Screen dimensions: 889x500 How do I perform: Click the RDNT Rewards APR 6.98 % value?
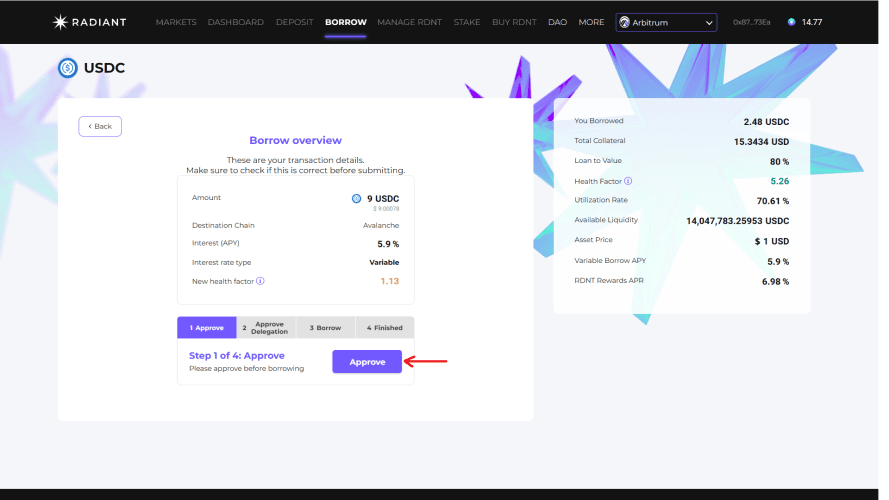[775, 282]
